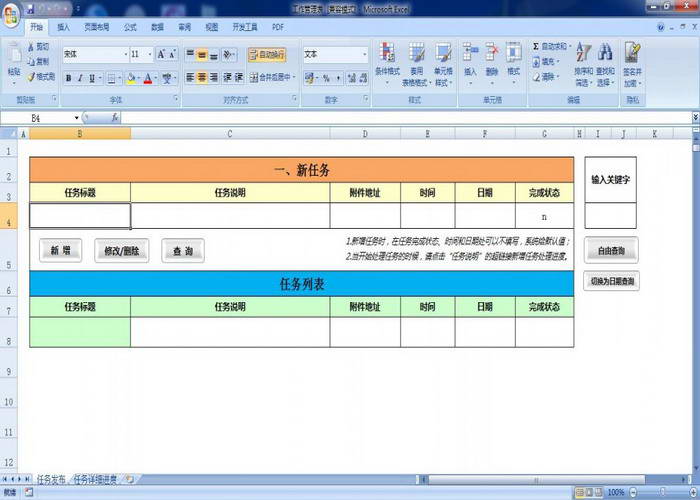Click the borders icon
Image resolution: width=700 pixels, height=500 pixels.
pos(112,79)
